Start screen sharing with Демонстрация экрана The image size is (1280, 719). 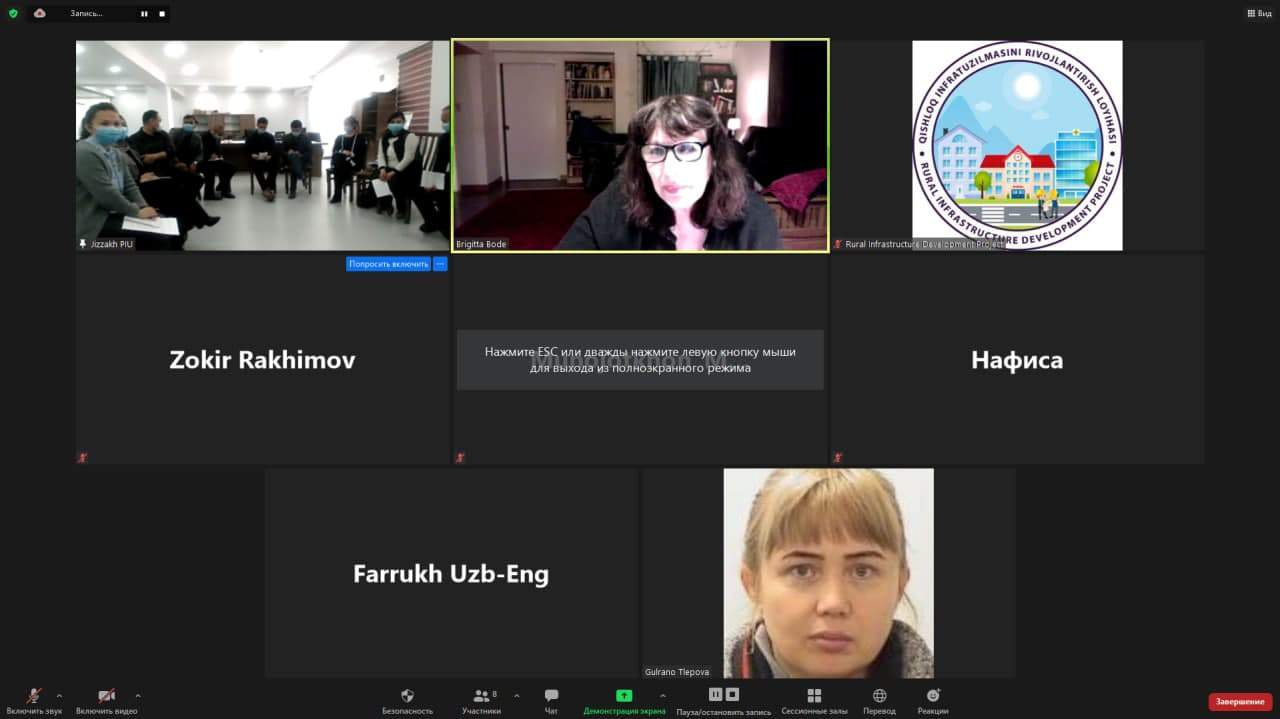point(624,696)
